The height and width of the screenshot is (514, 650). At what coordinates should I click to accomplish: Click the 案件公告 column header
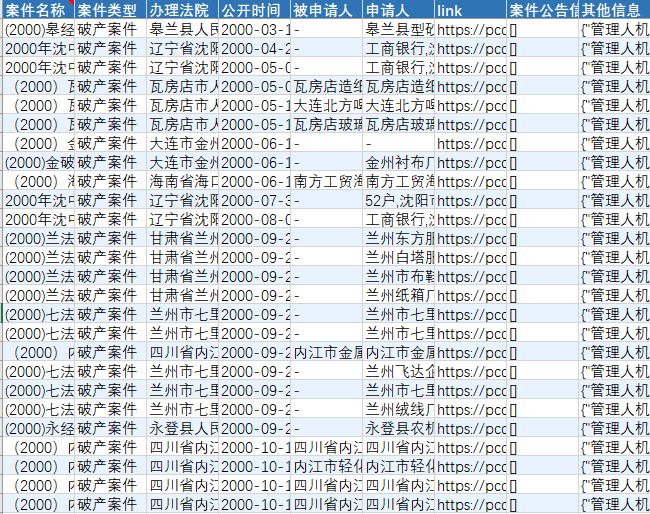pos(542,10)
